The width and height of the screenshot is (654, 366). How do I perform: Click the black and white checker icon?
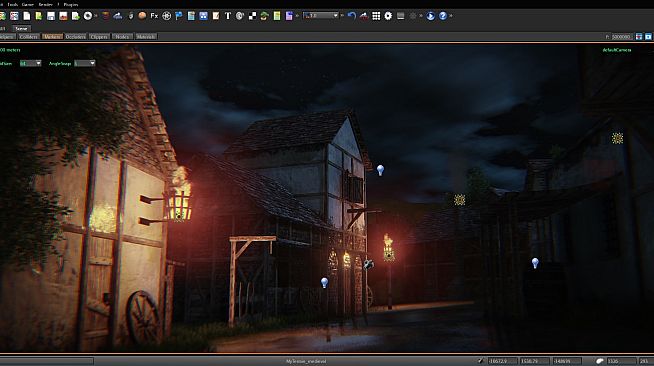[x=252, y=16]
